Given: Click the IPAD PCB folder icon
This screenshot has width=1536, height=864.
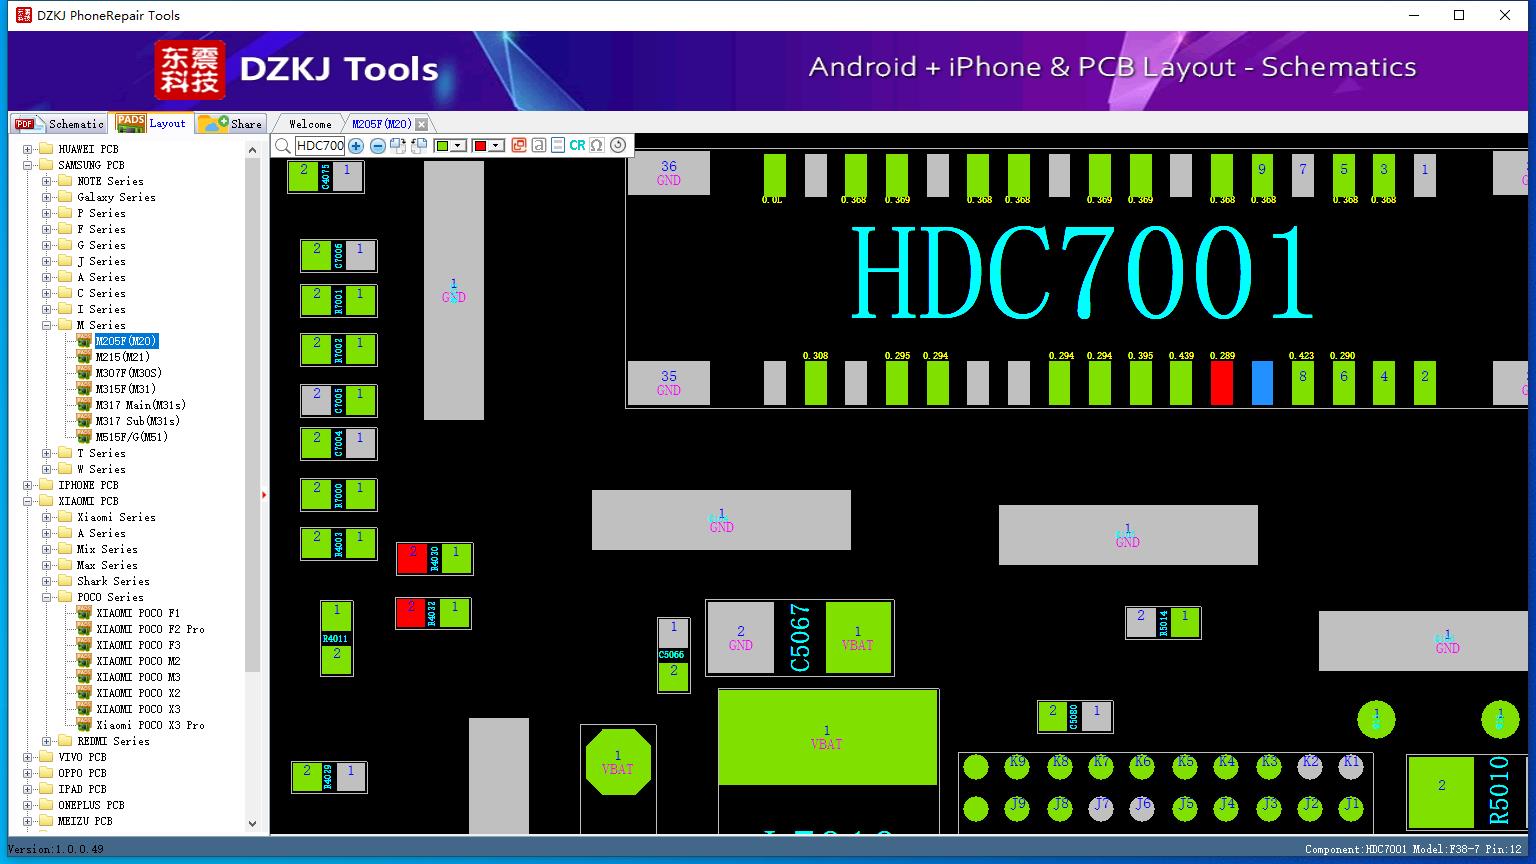Looking at the screenshot, I should [46, 789].
